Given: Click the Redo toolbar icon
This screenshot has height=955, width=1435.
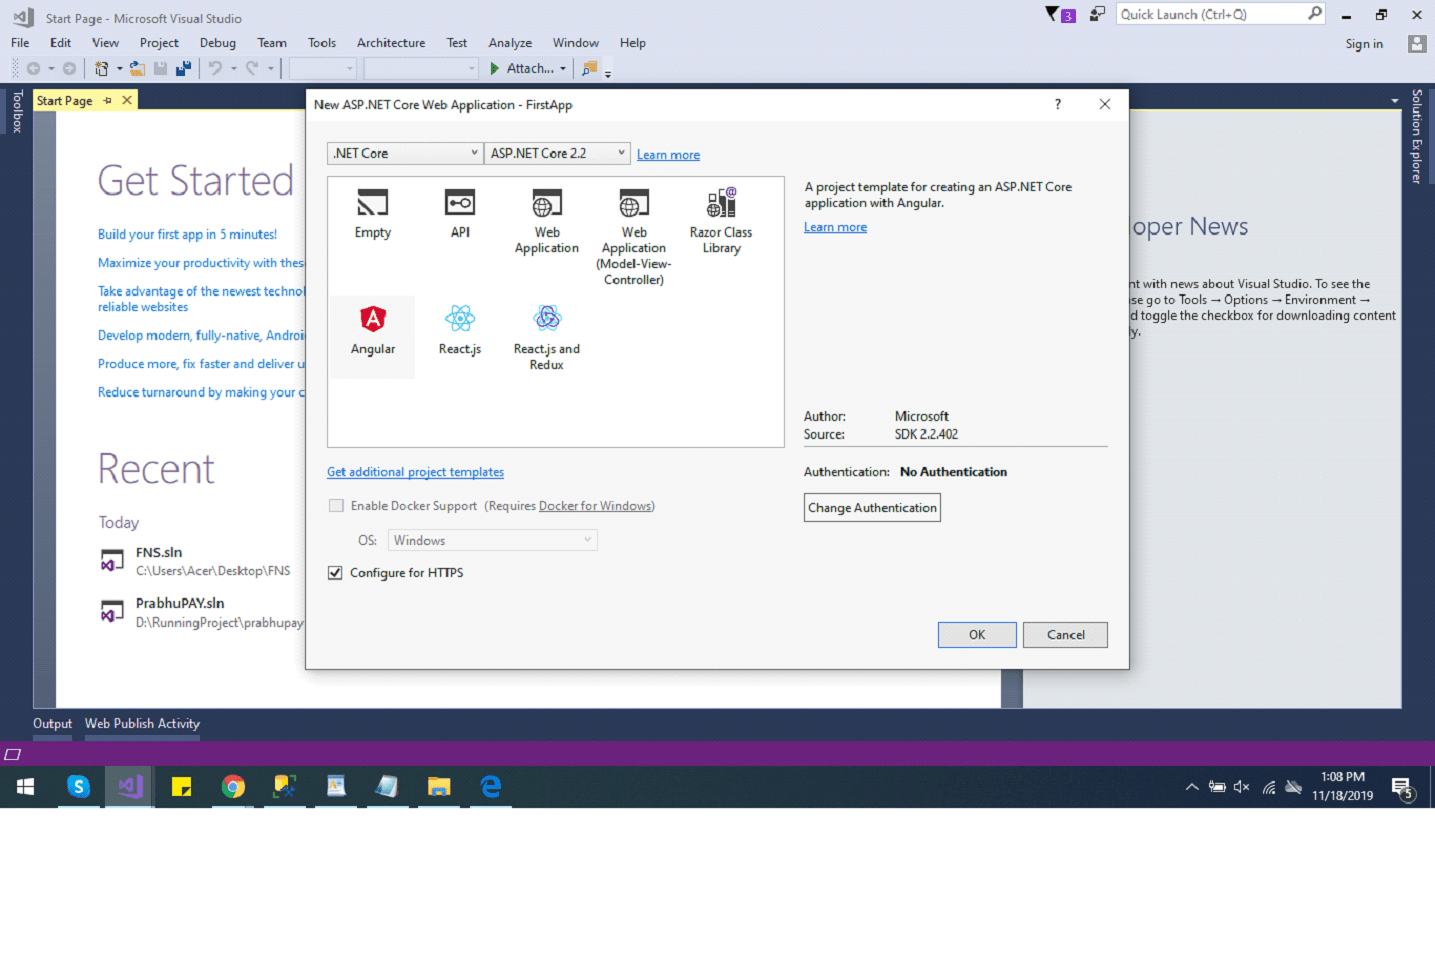Looking at the screenshot, I should click(252, 69).
